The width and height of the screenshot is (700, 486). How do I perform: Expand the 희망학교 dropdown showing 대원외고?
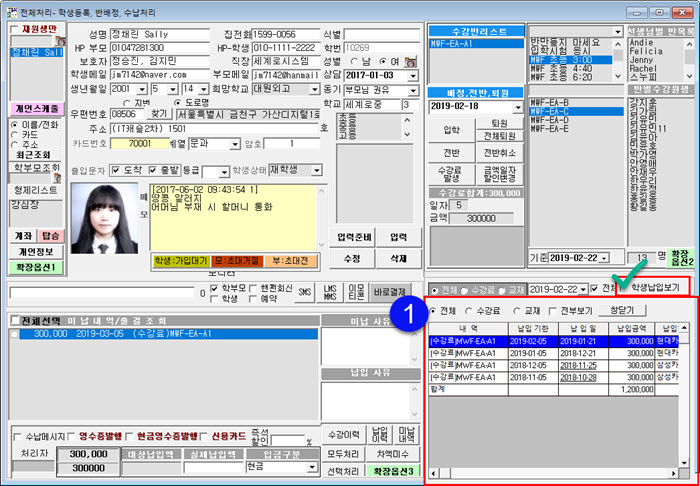click(315, 89)
